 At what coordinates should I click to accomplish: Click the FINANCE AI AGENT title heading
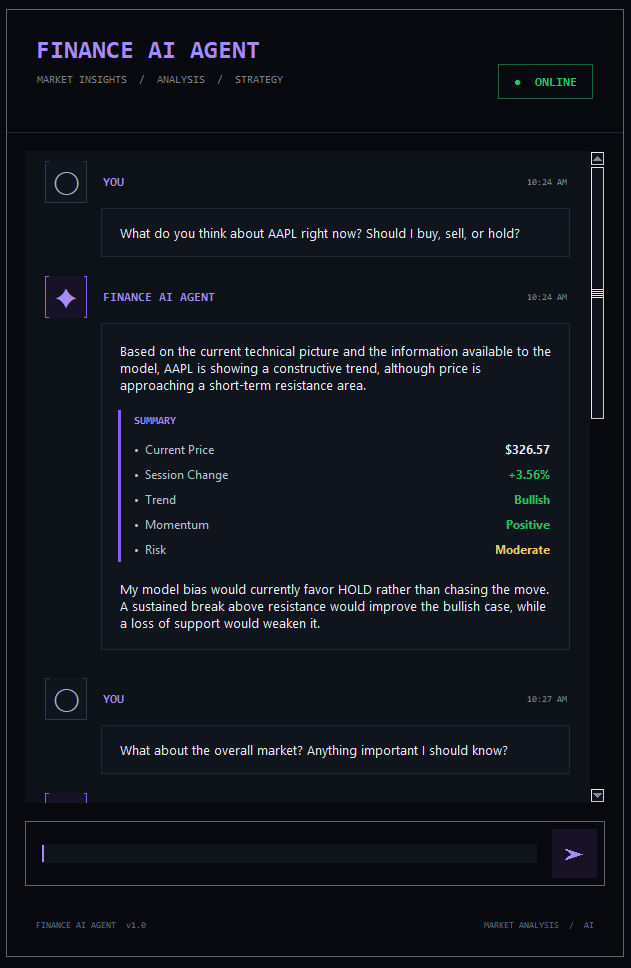point(148,50)
